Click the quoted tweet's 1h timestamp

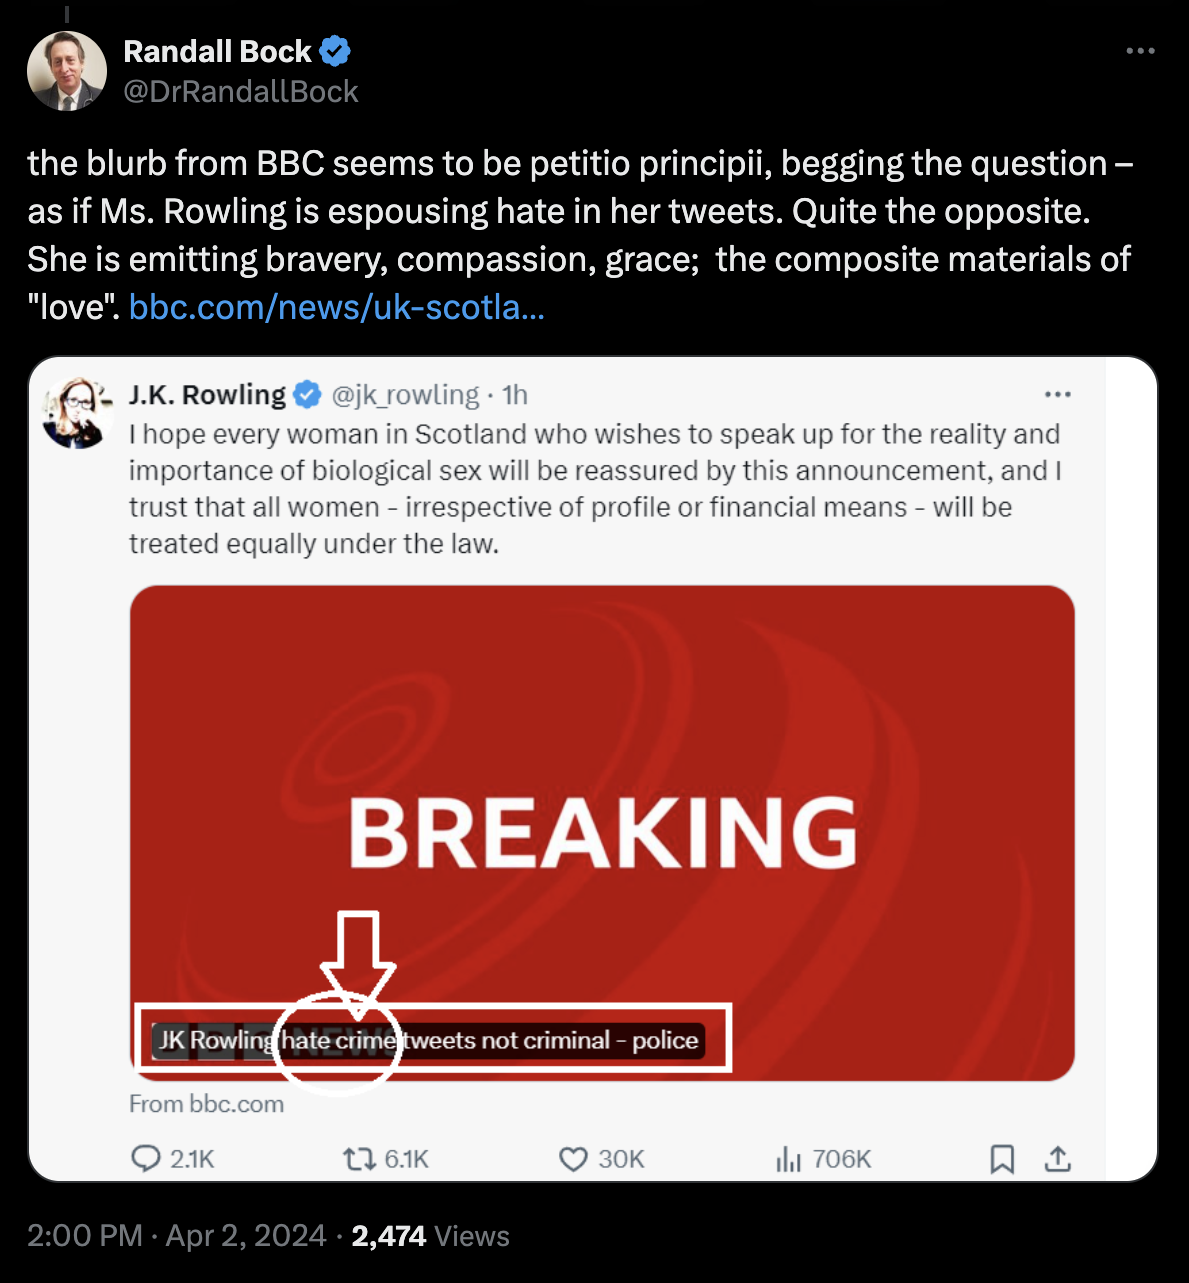coord(515,395)
